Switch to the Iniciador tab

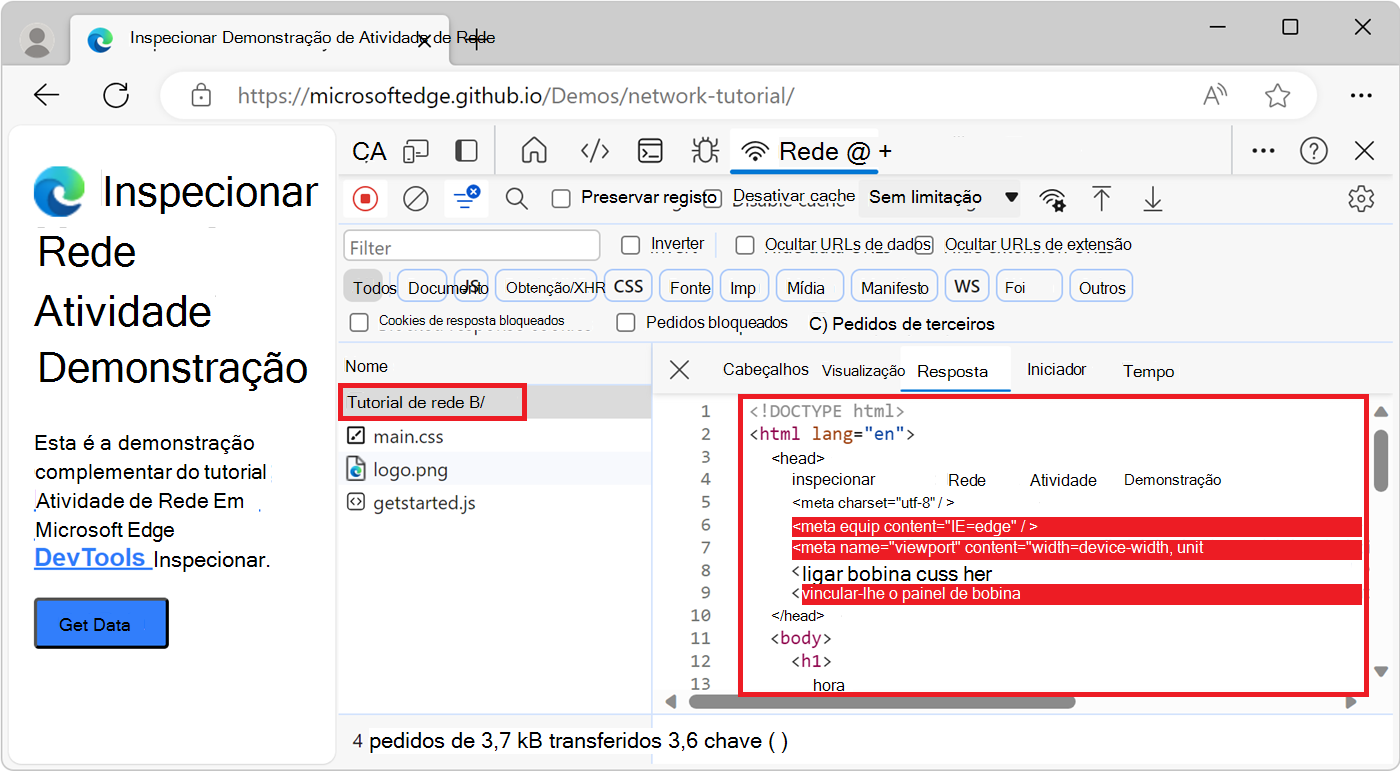tap(1056, 370)
